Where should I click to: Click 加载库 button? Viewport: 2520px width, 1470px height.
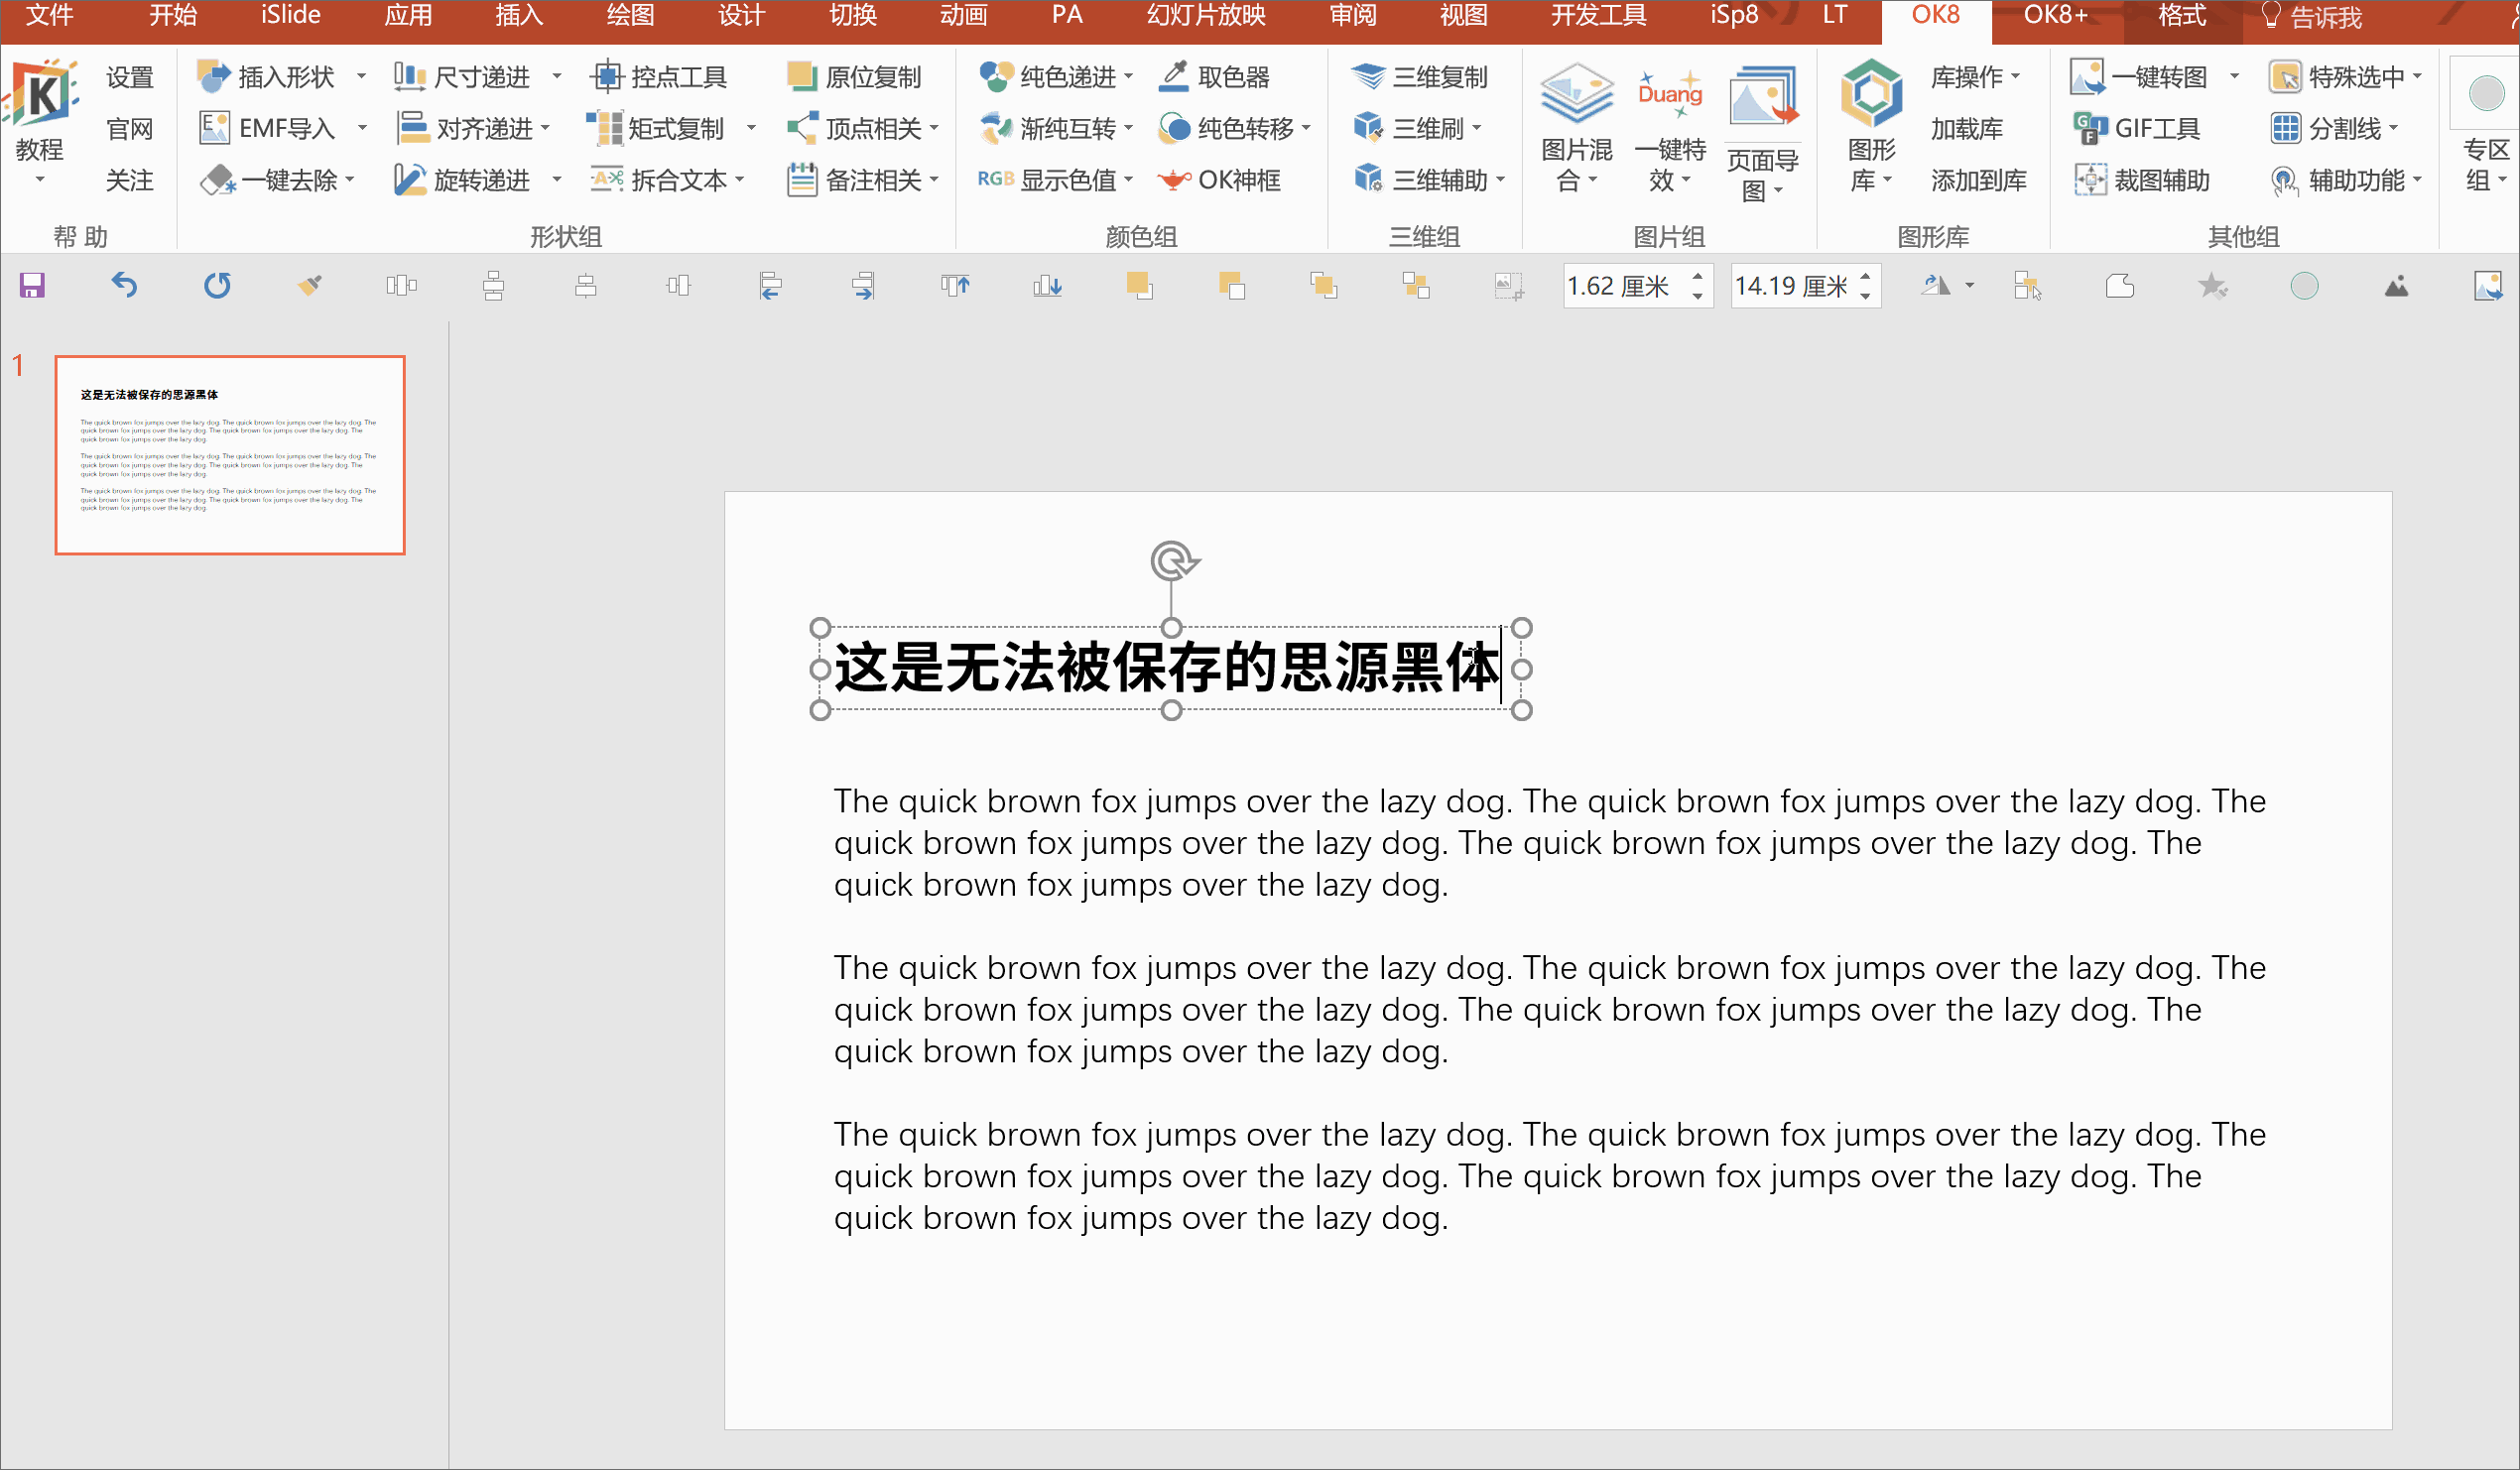[1966, 129]
